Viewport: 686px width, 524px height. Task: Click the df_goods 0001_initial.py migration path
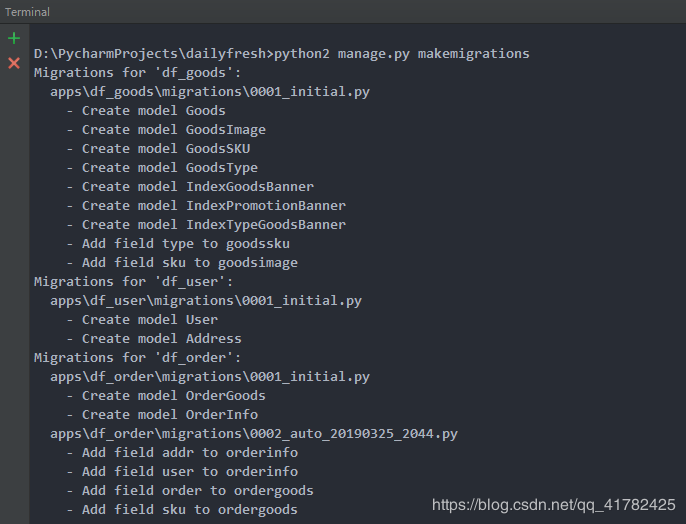210,92
